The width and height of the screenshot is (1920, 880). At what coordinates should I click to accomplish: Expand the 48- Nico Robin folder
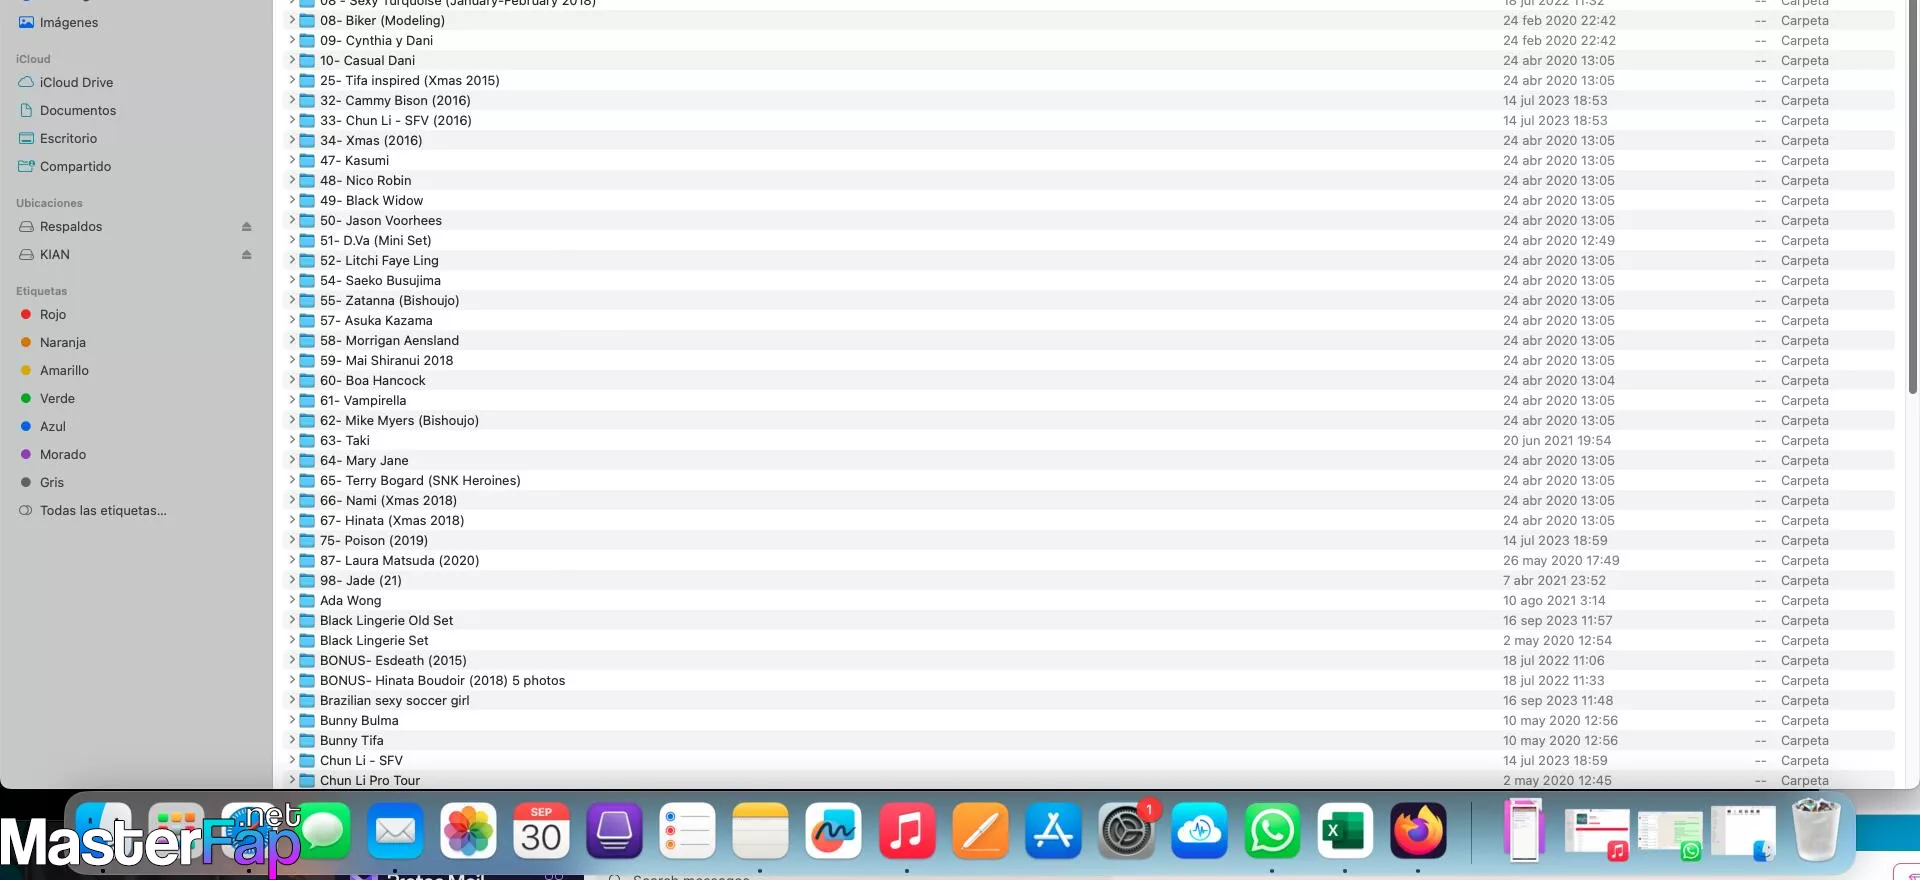click(292, 180)
